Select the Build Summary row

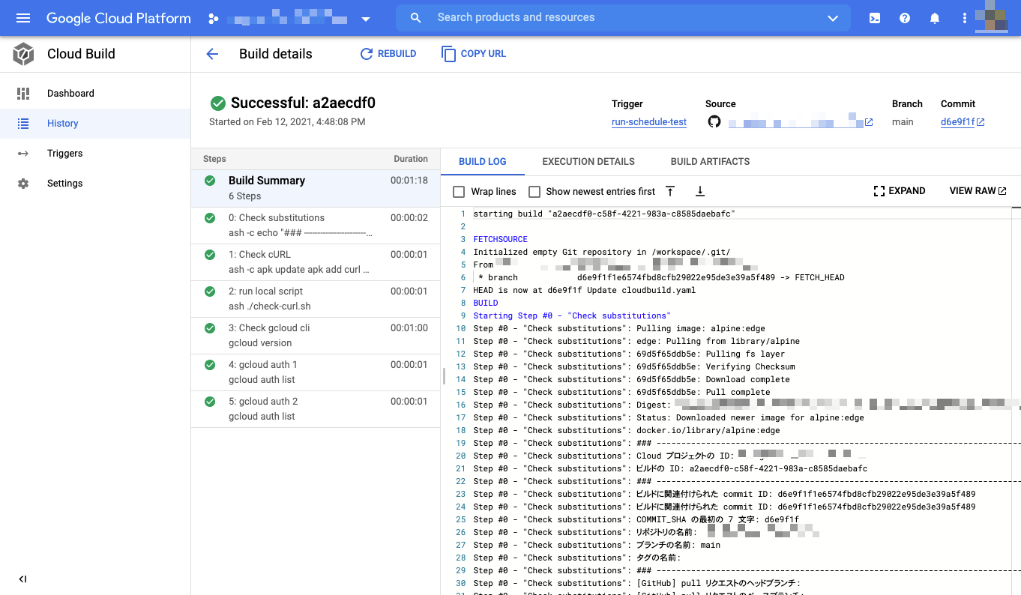(316, 188)
